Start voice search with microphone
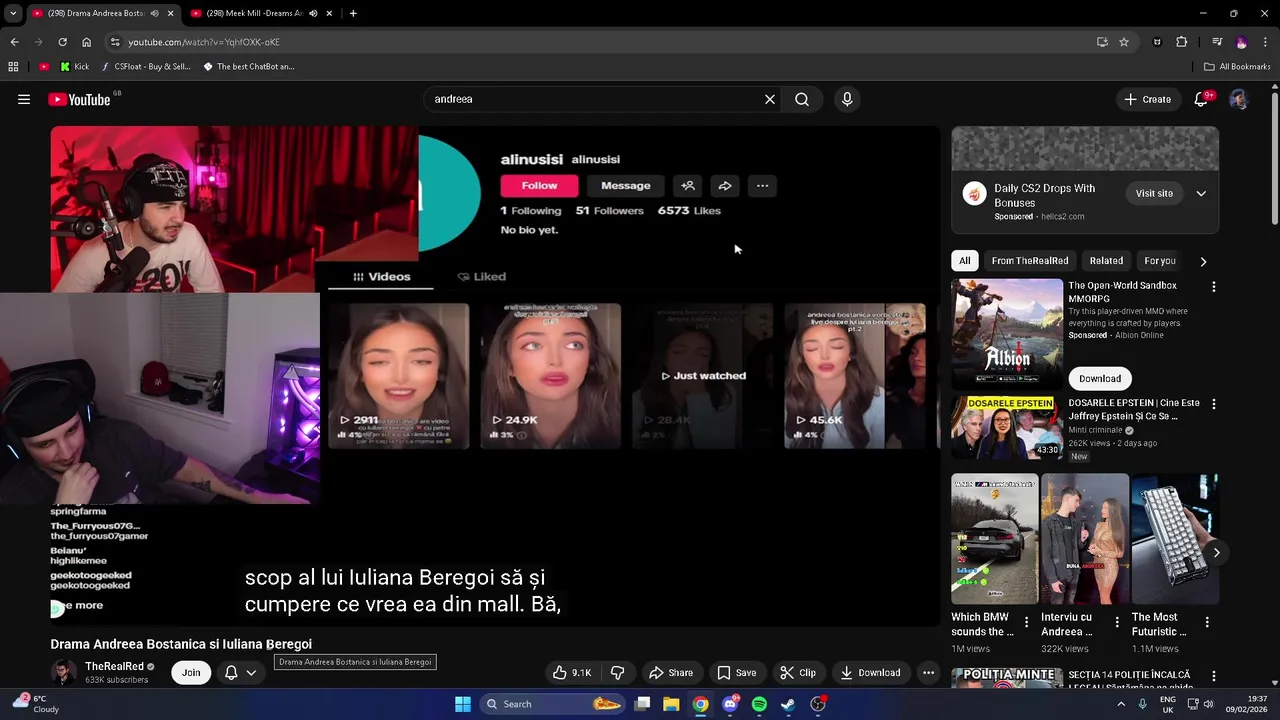This screenshot has height=720, width=1280. [847, 99]
